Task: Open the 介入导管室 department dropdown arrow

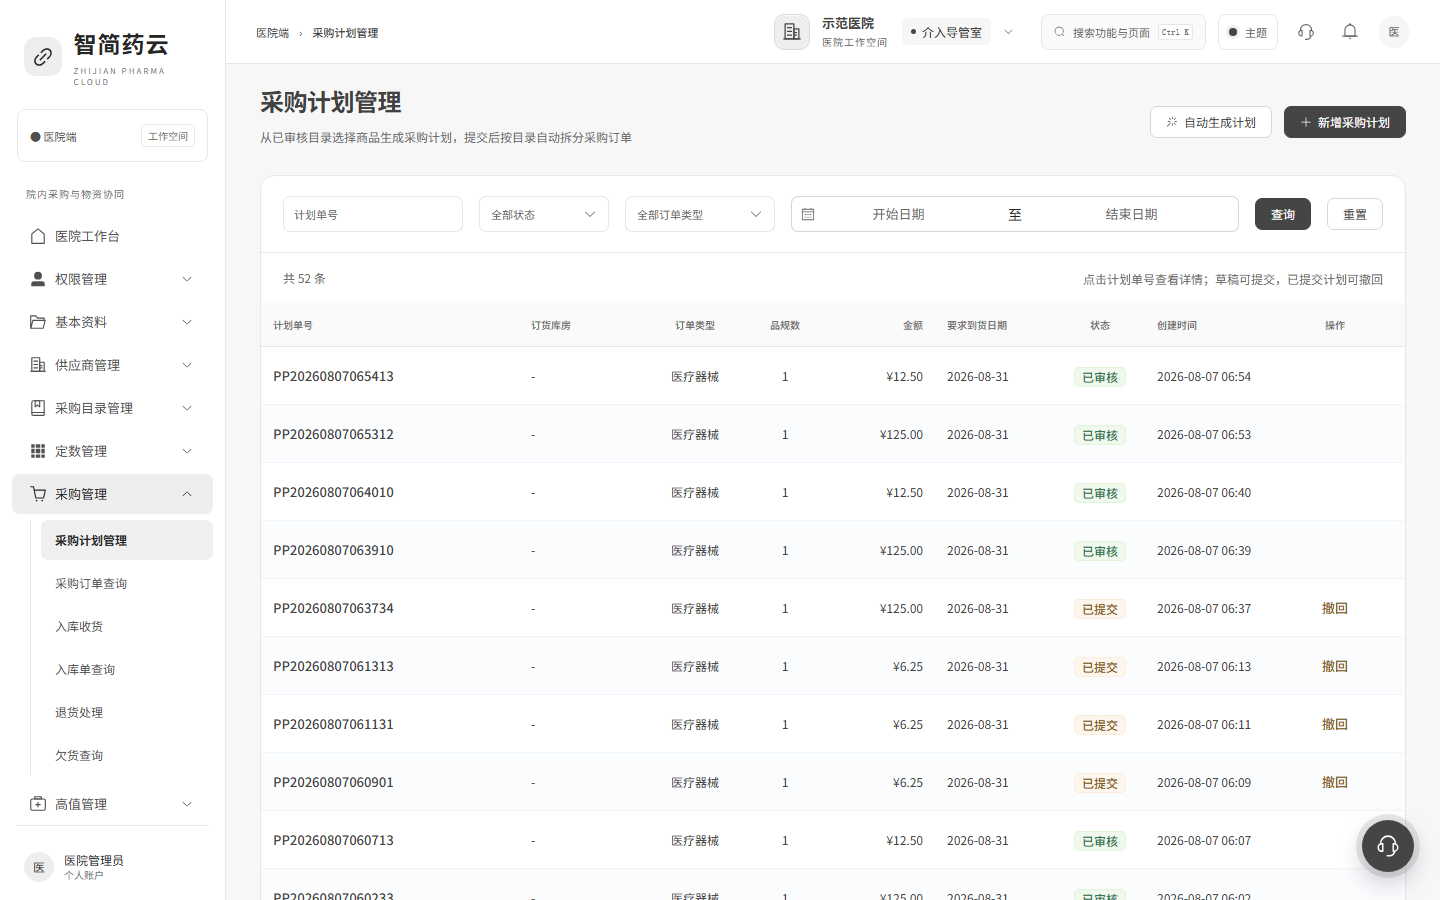Action: pyautogui.click(x=1009, y=32)
